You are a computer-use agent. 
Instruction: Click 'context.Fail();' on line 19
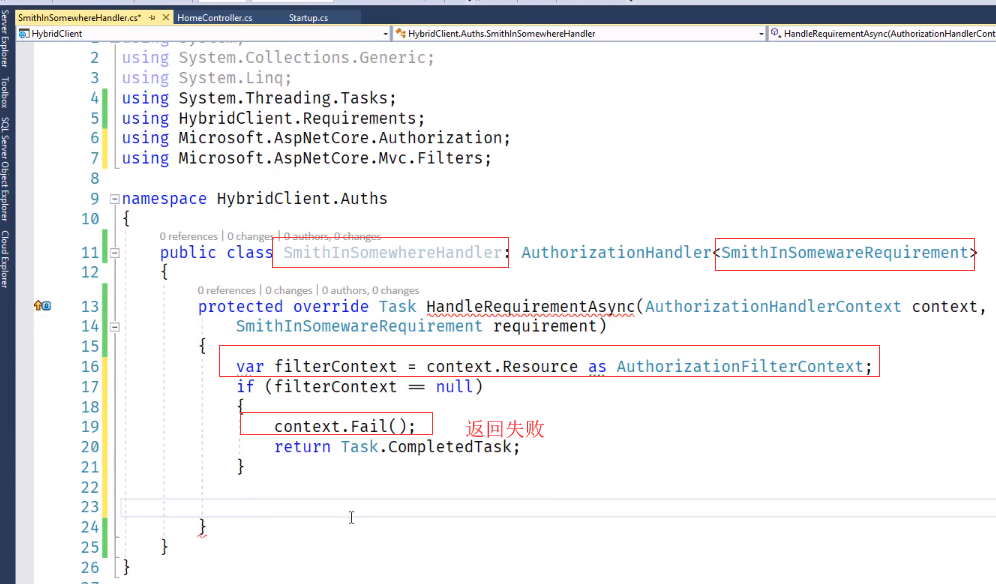tap(345, 427)
